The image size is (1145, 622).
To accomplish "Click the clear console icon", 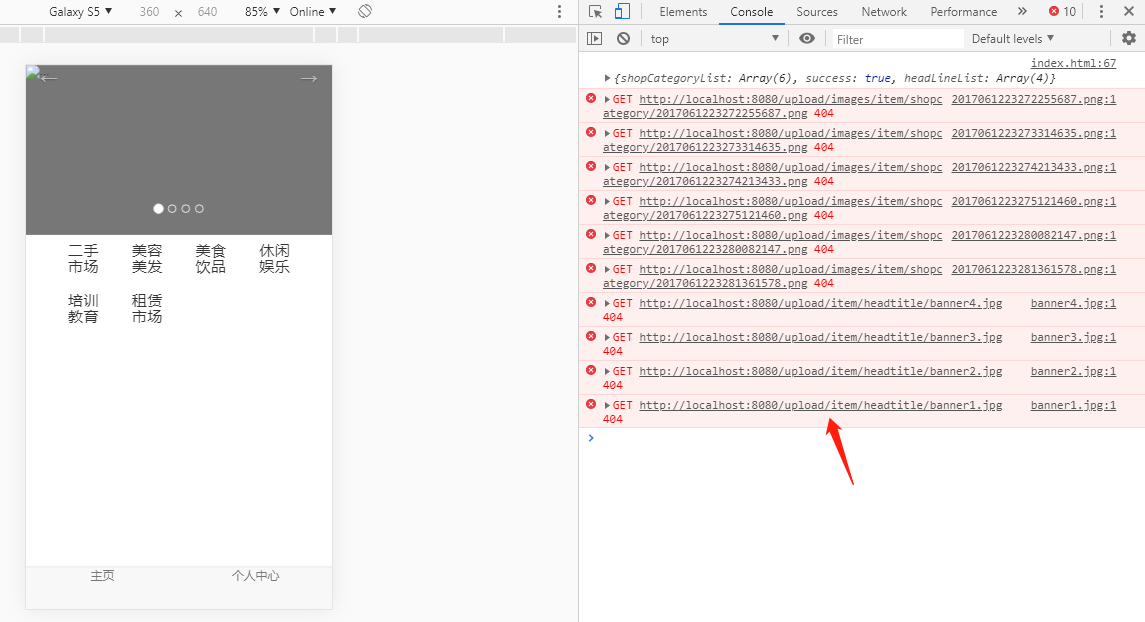I will pos(623,39).
